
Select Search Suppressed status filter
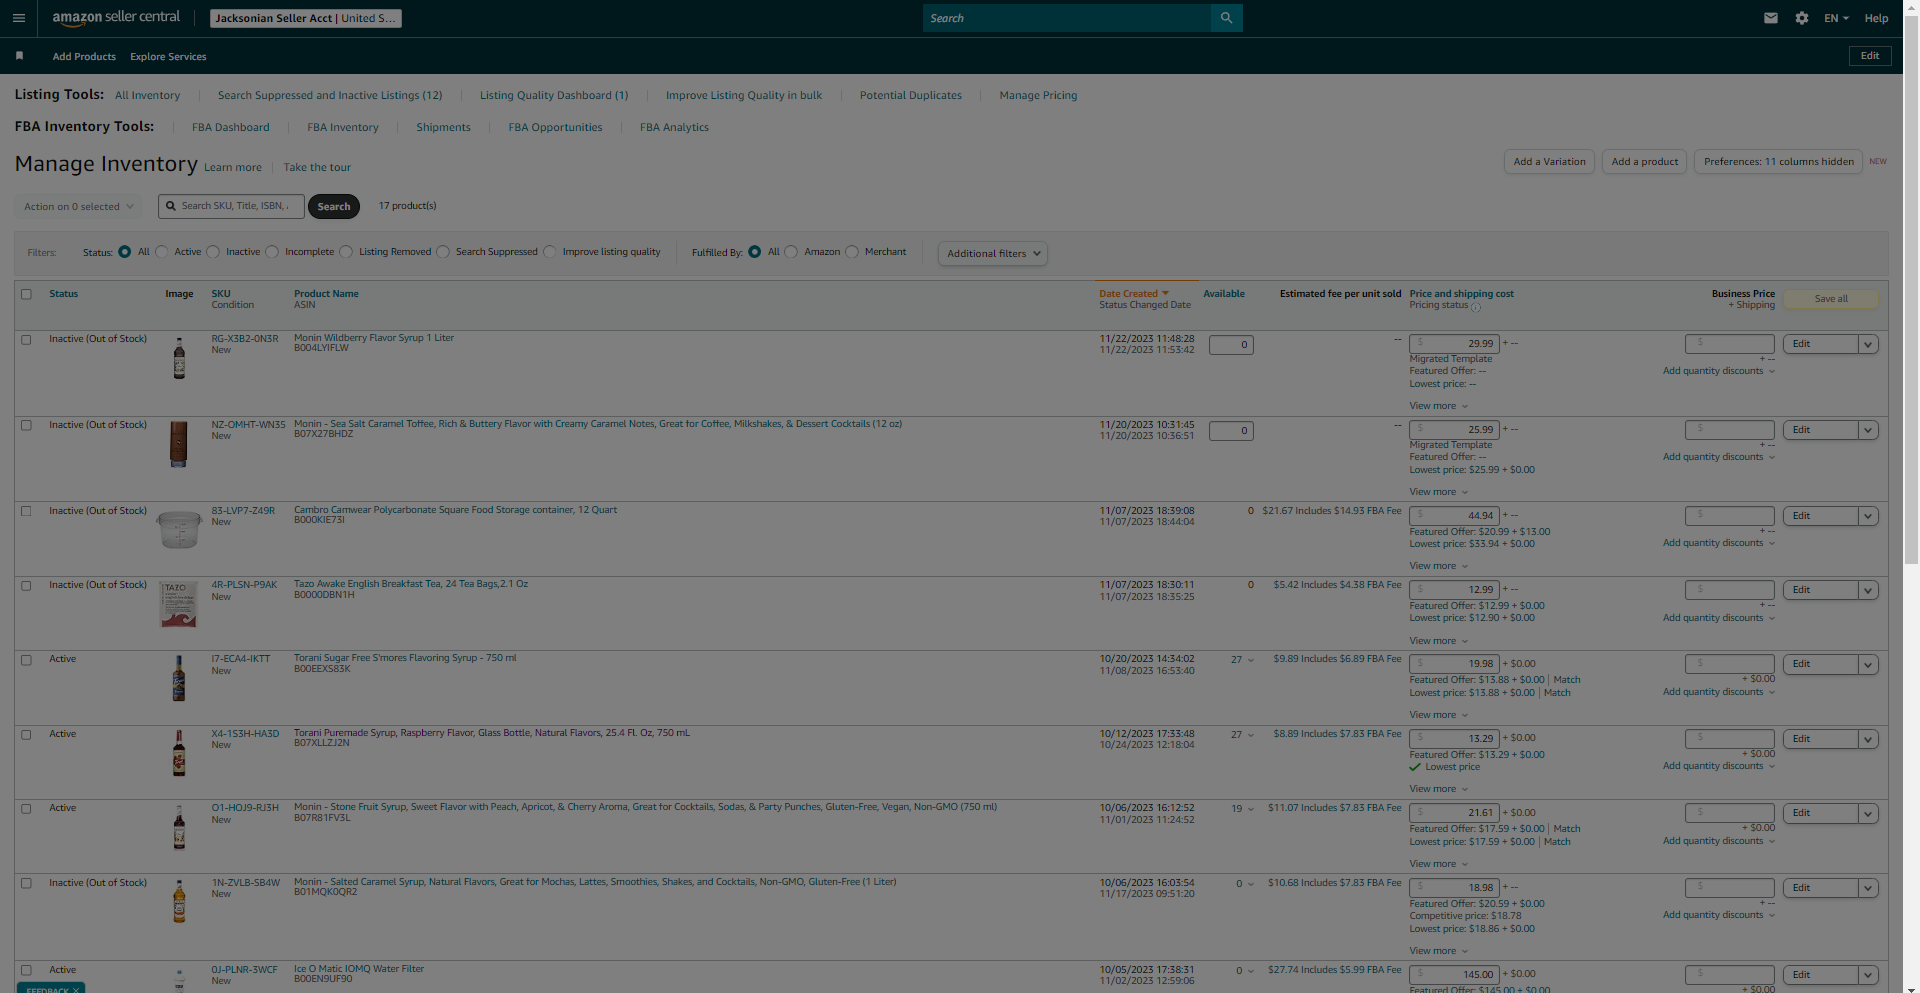(x=443, y=252)
